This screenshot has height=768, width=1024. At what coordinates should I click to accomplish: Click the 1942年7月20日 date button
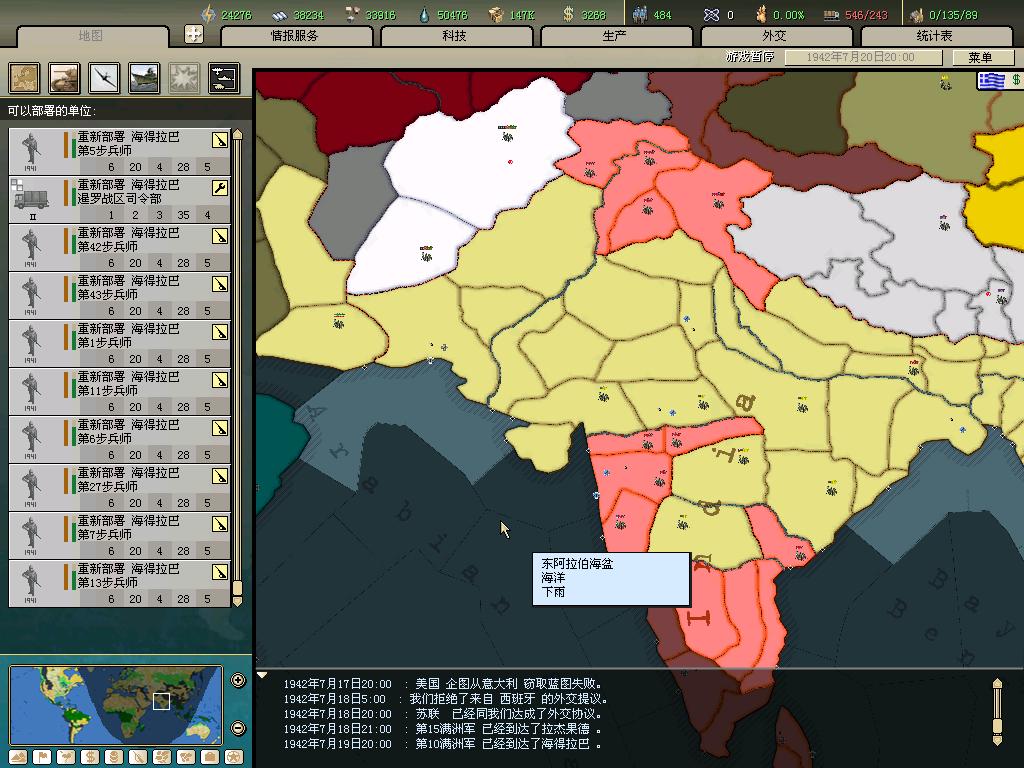862,58
